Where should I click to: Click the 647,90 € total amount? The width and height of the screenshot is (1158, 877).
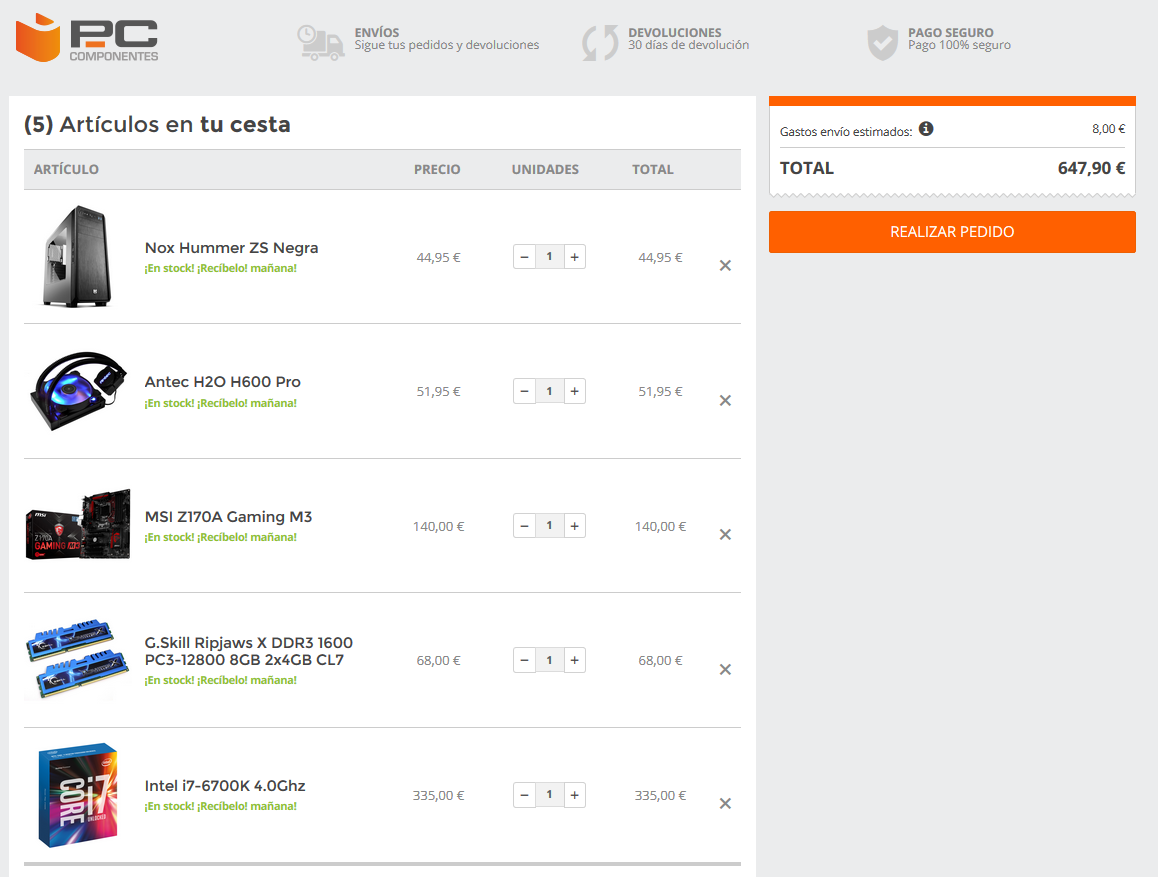click(x=1092, y=168)
